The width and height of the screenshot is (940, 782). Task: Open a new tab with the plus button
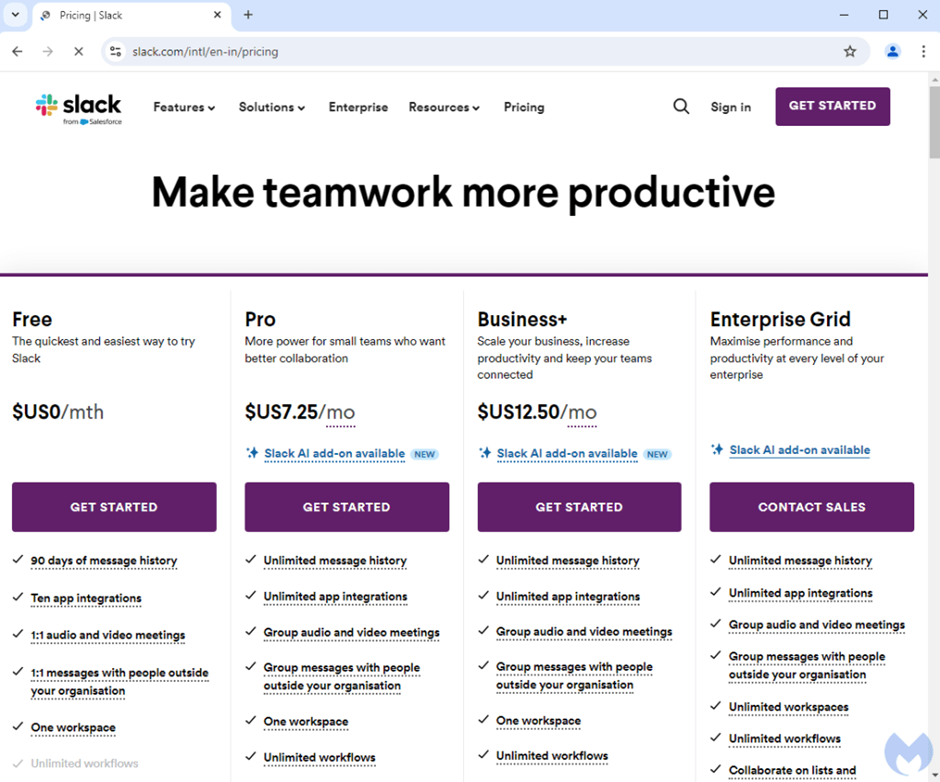point(248,15)
